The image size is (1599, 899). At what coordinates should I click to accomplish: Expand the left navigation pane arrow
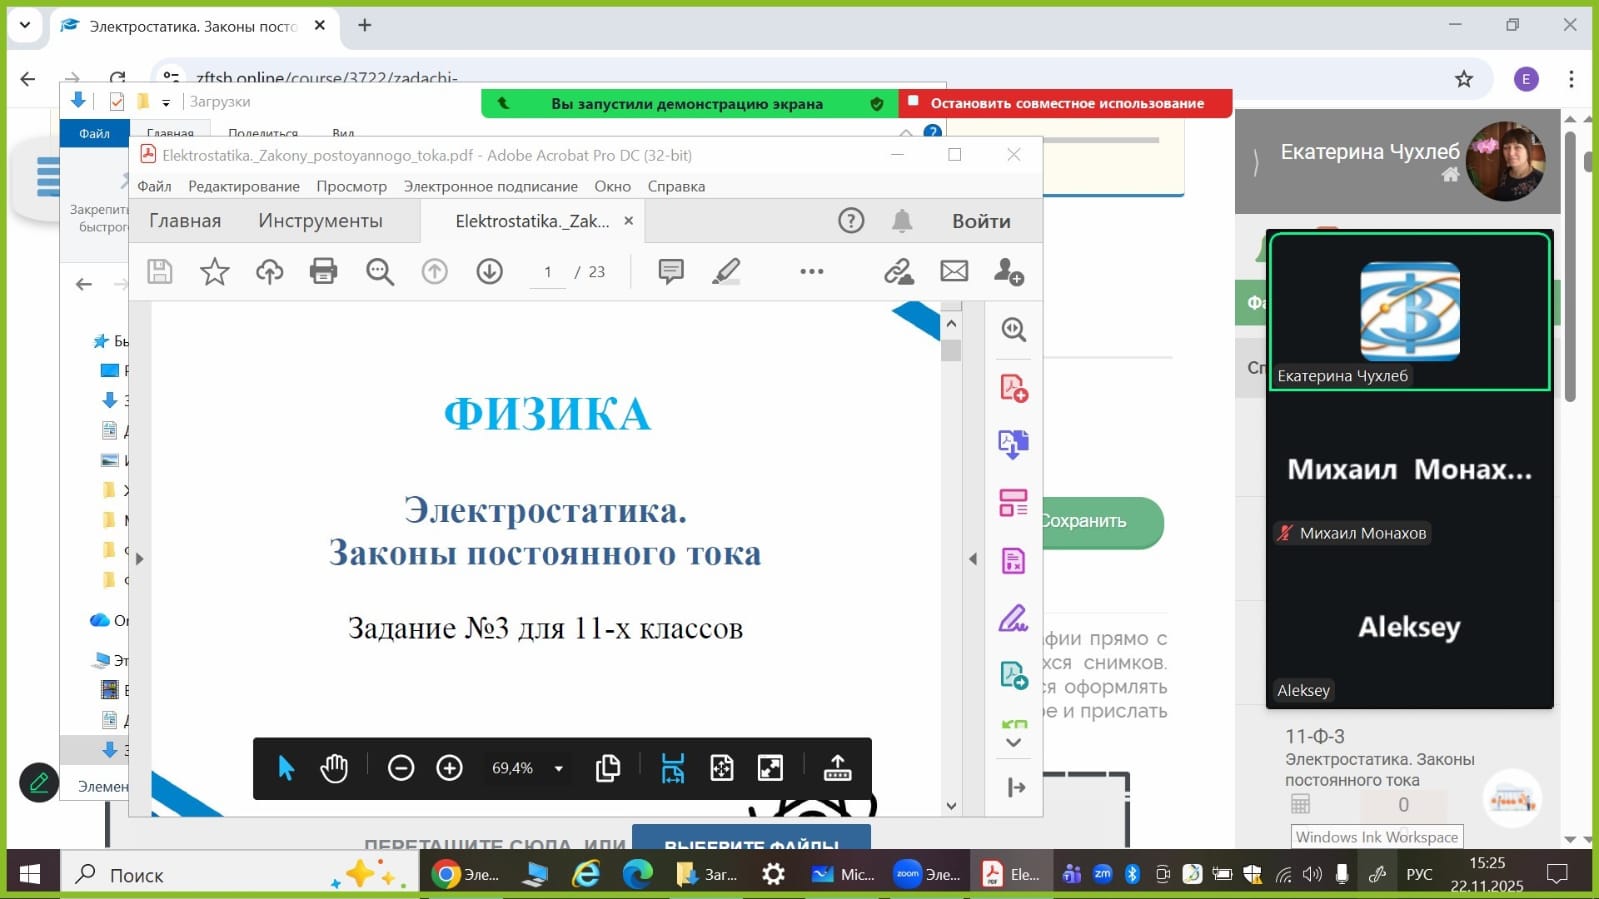point(140,559)
